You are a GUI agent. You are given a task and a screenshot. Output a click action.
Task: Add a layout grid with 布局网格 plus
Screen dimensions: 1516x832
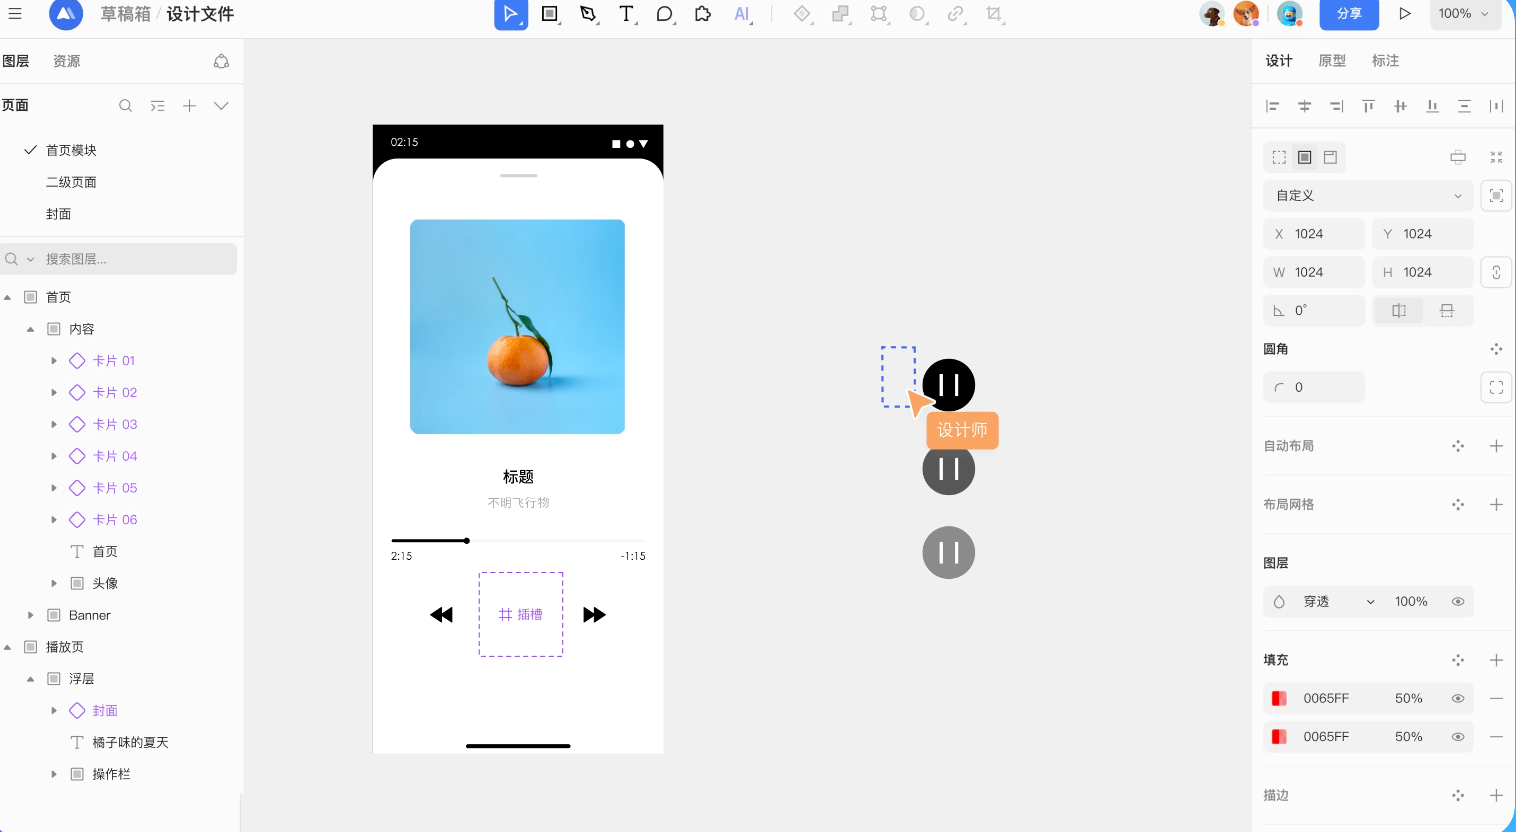click(1497, 505)
